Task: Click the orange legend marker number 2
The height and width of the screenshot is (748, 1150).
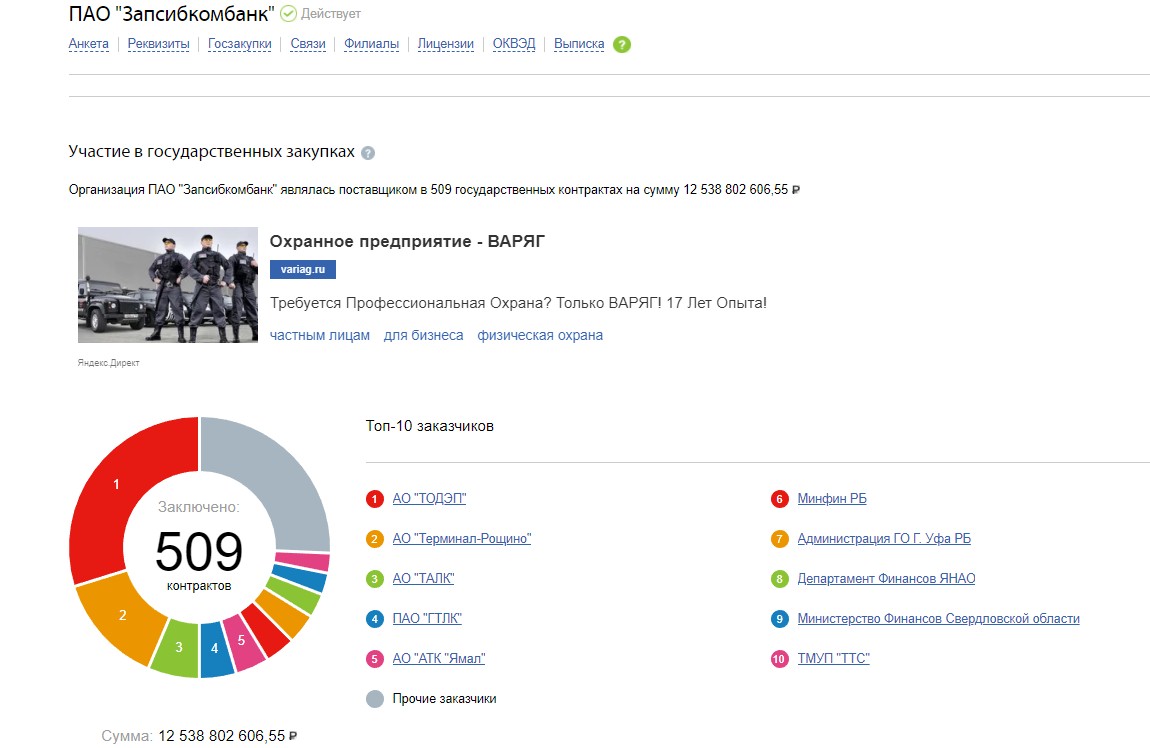Action: (375, 539)
